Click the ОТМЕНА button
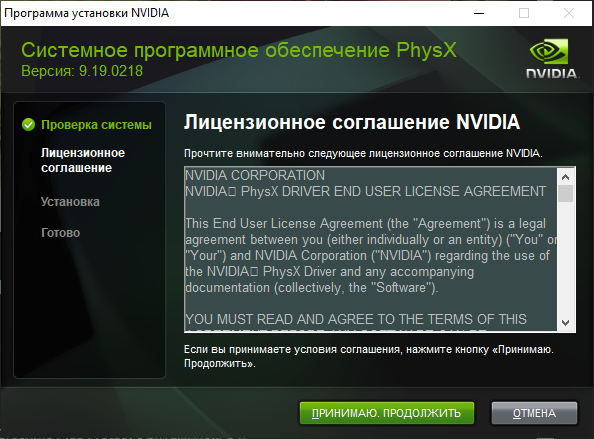594x439 pixels. tap(534, 413)
